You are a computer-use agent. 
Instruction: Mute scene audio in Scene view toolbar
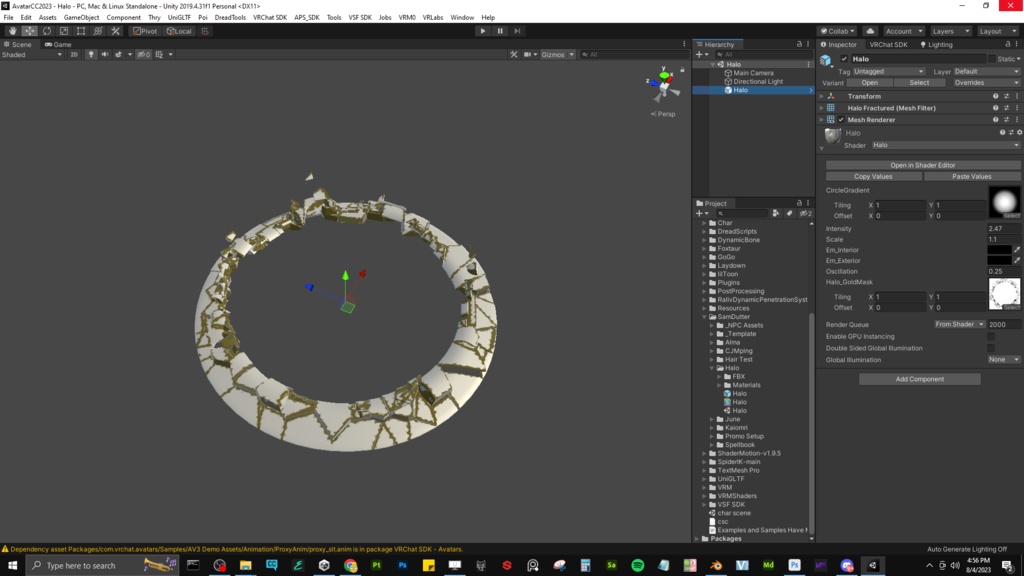pos(105,55)
